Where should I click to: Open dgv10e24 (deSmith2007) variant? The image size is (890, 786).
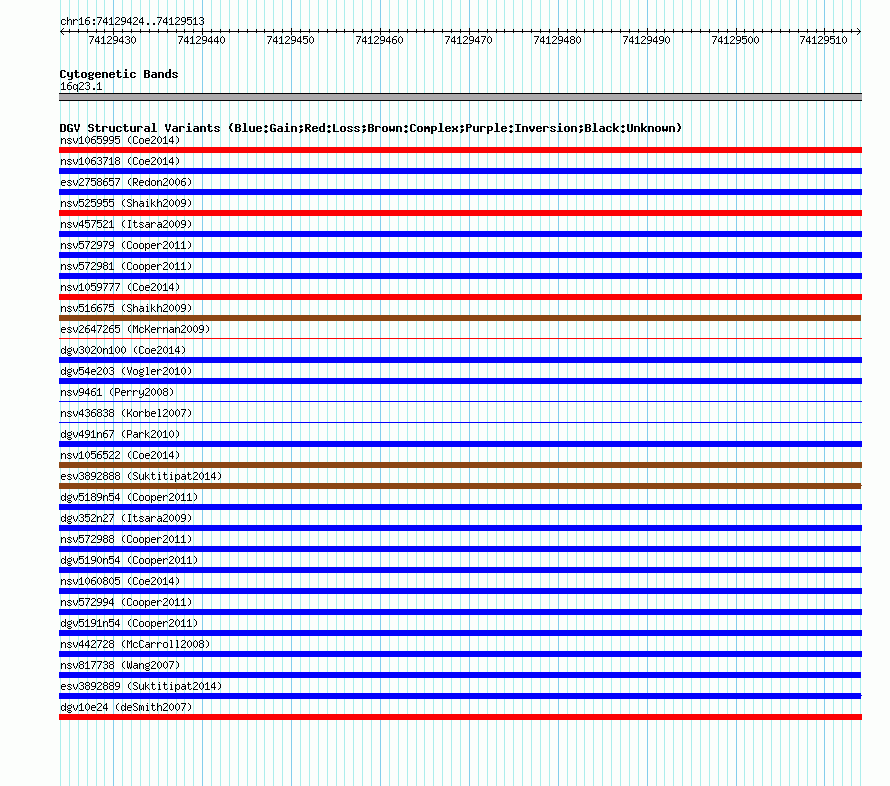(126, 707)
